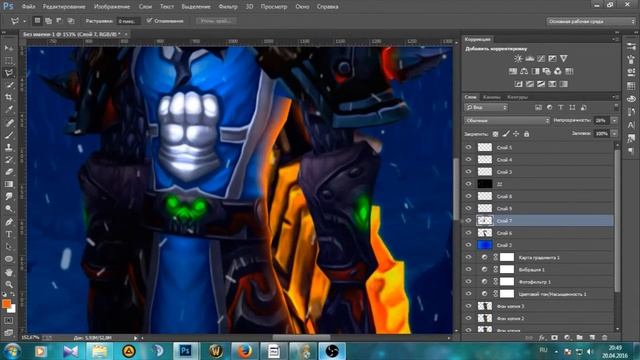
Task: Hide layer Слой 5
Action: tap(468, 147)
